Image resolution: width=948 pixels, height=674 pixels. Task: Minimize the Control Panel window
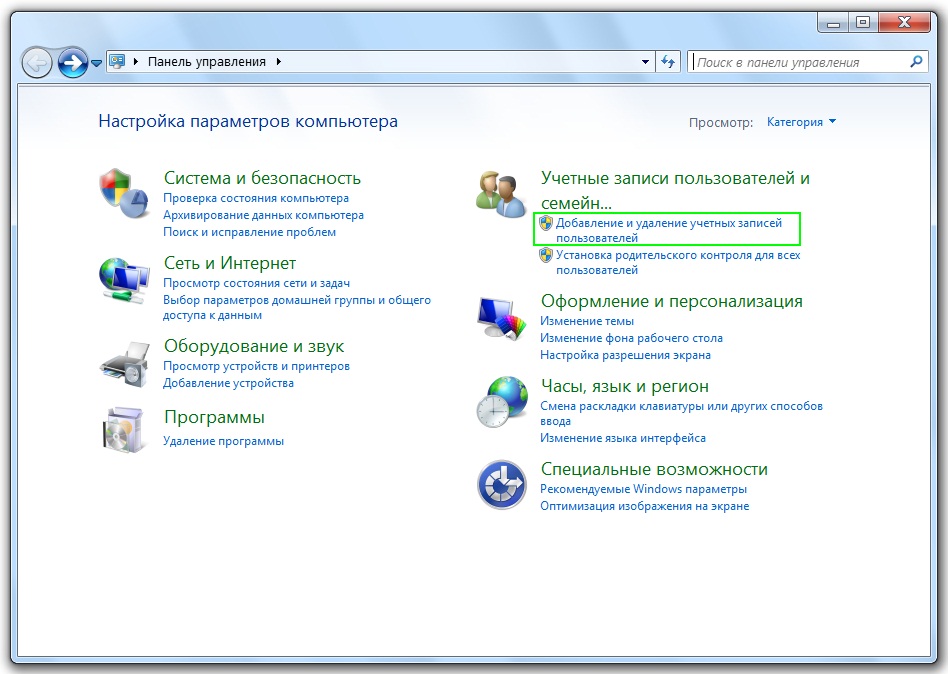(834, 23)
